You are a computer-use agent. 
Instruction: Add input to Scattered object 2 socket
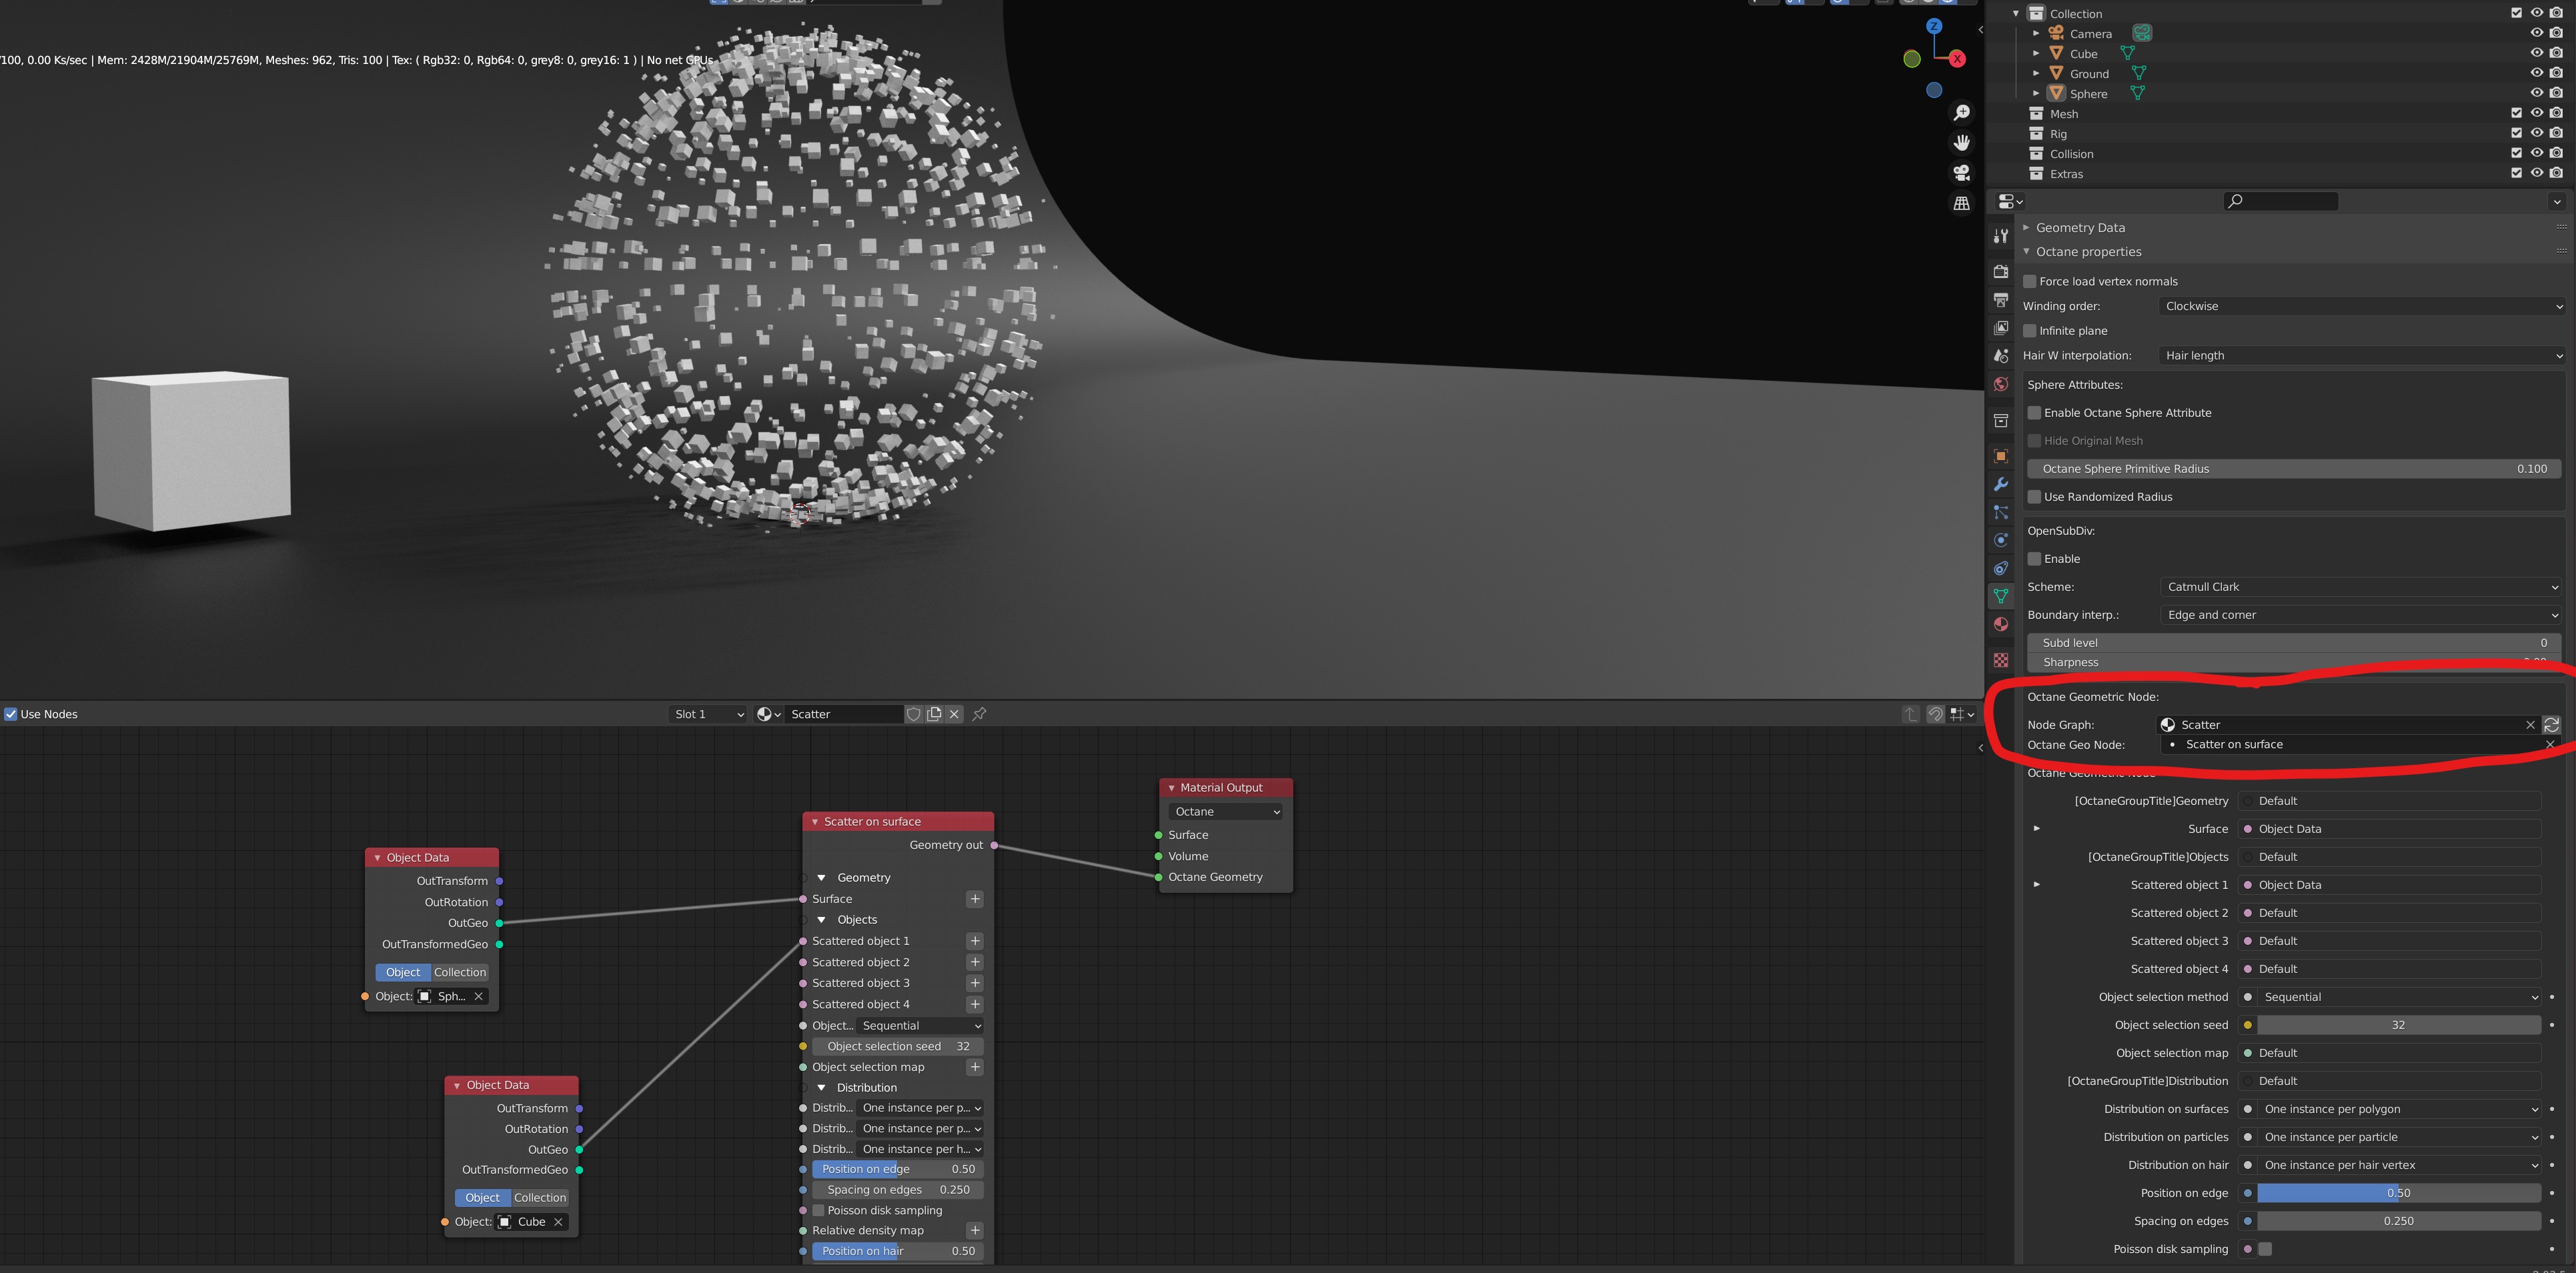pyautogui.click(x=975, y=962)
